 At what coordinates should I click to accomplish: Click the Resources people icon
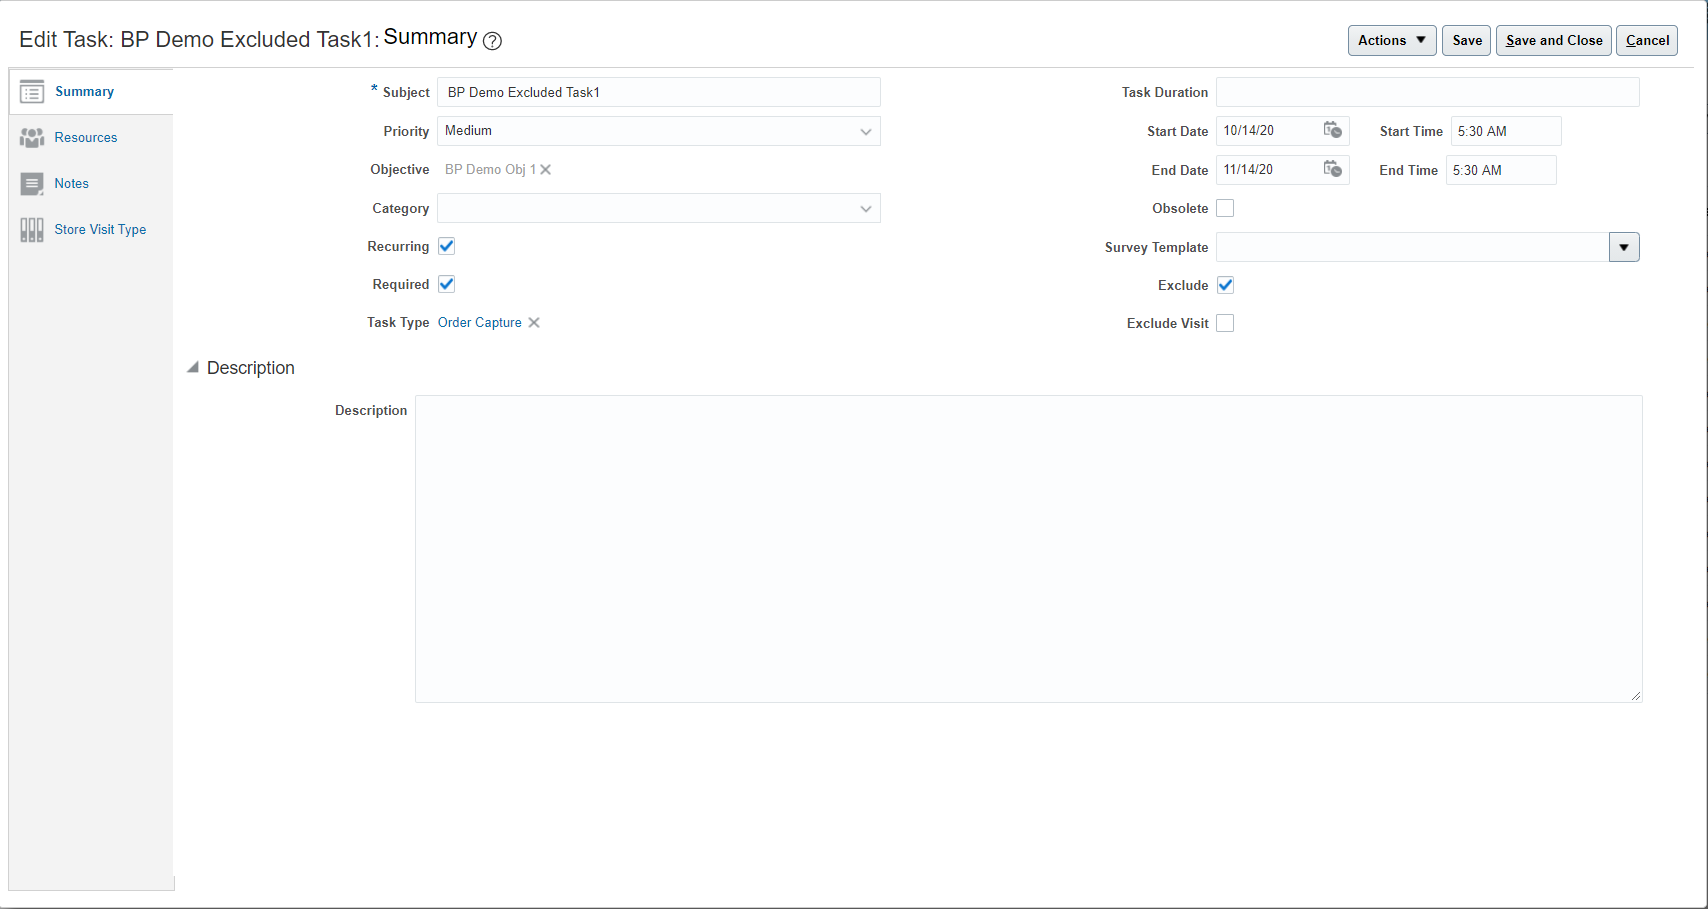tap(32, 138)
